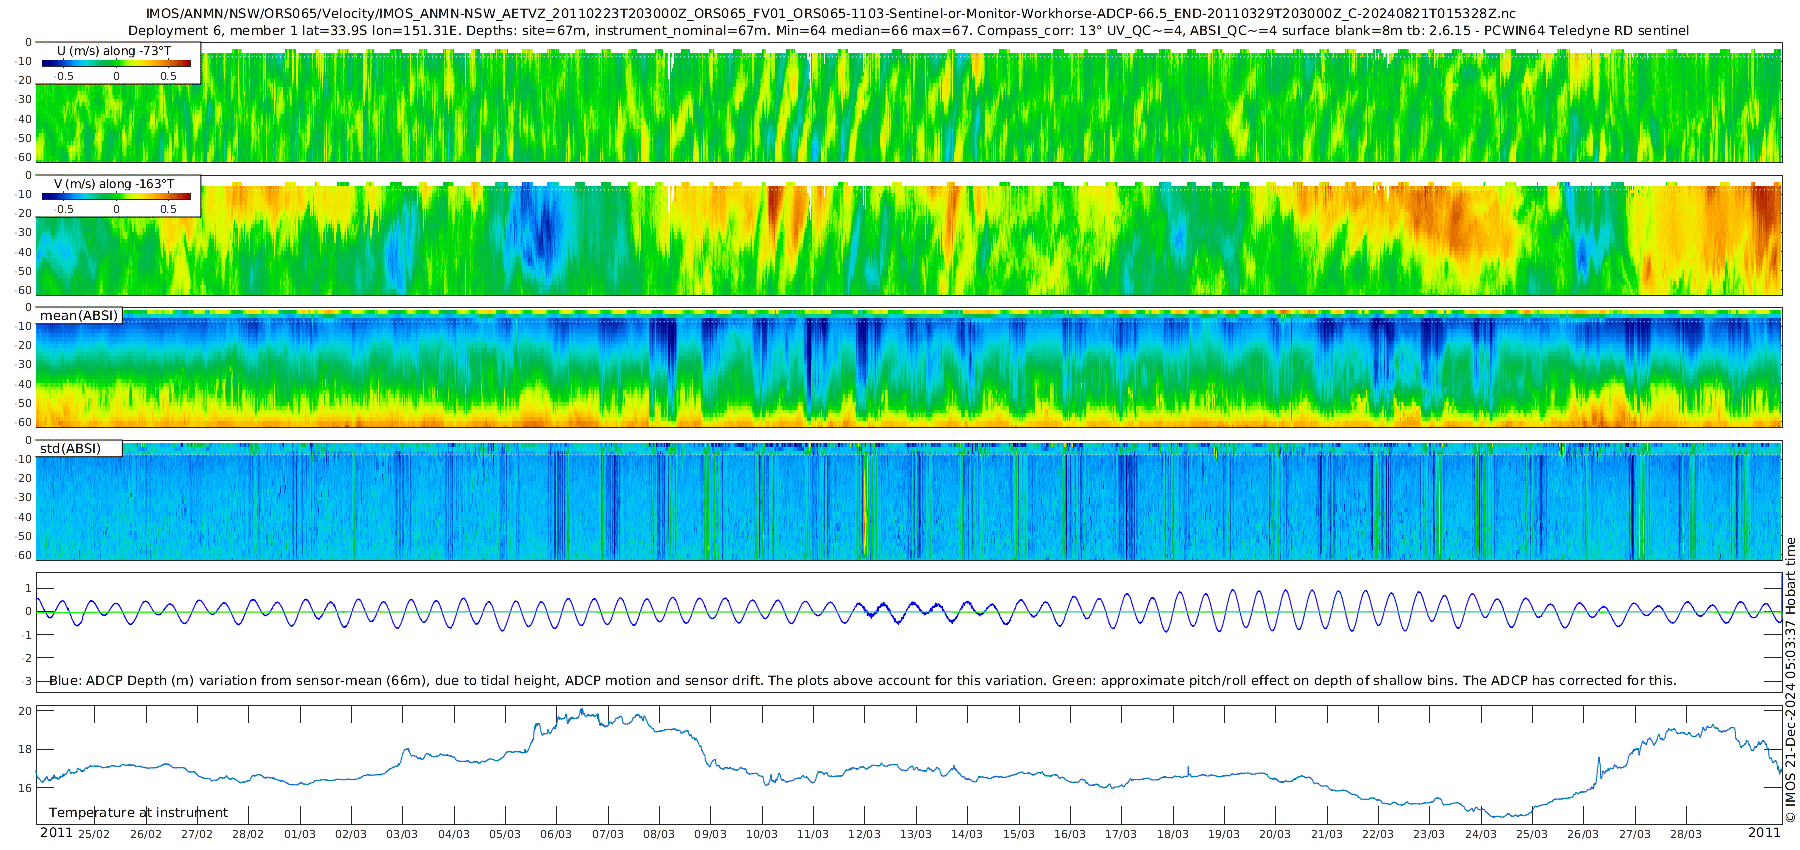Click the 14/03 date tick label

(967, 834)
